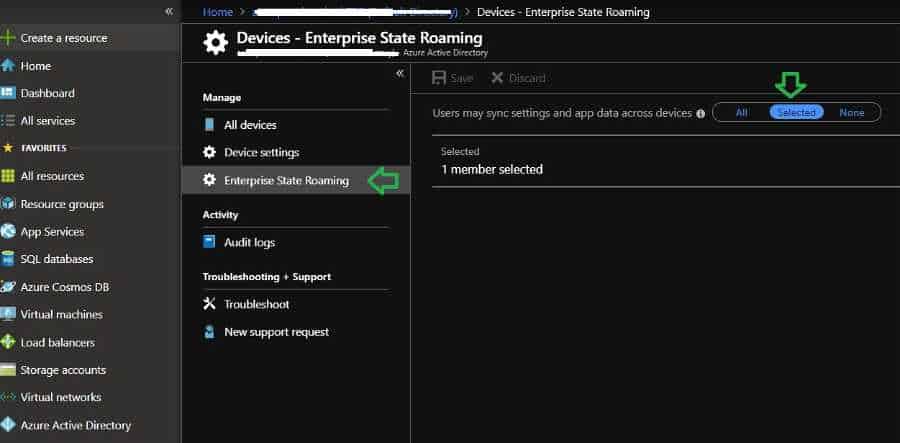
Task: Click the Save button label
Action: pos(461,78)
